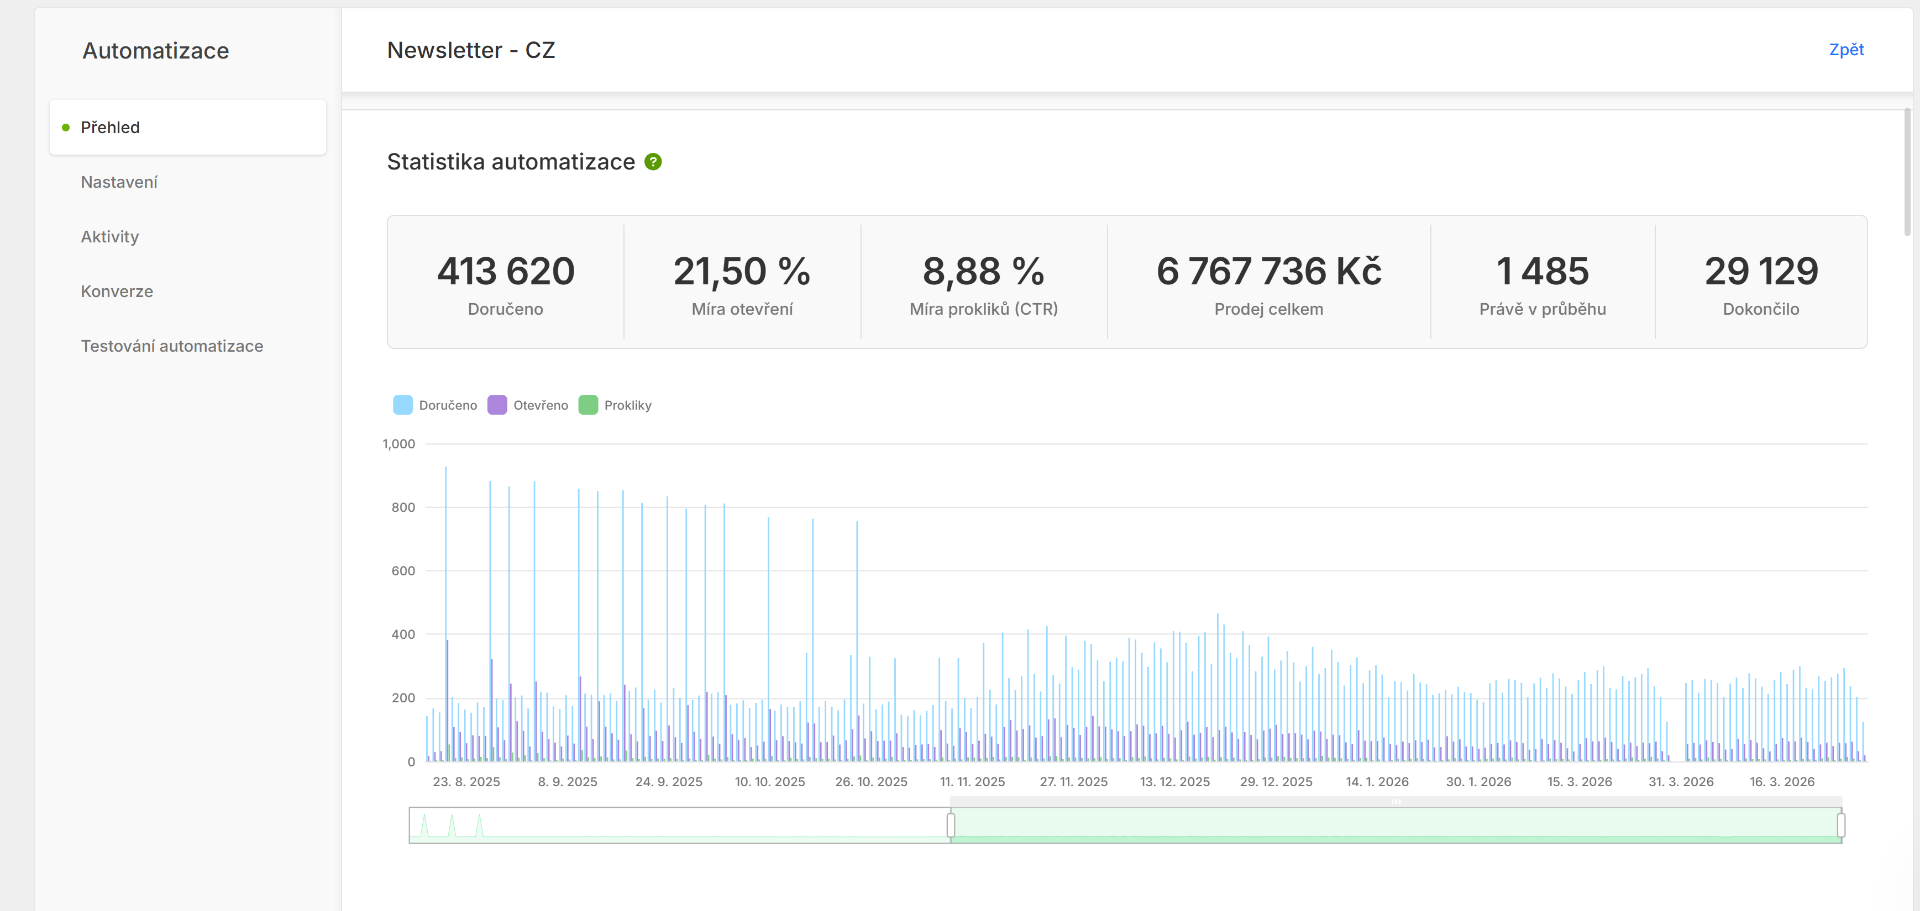Click the 1,000 y-axis label
Screen dimensions: 1920x911
tap(399, 444)
